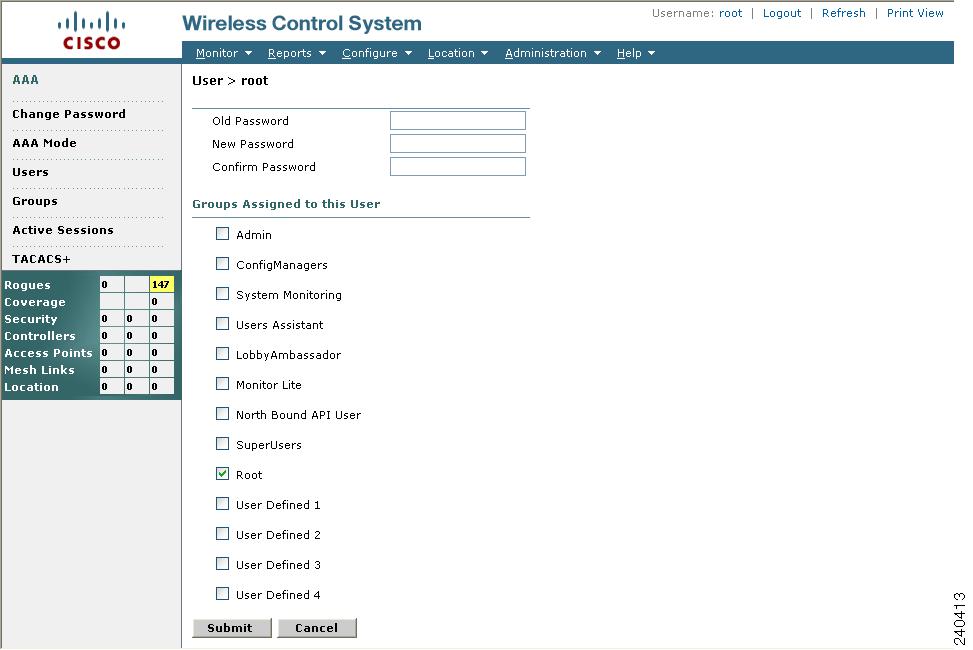This screenshot has width=973, height=650.
Task: Click the AAA sidebar heading
Action: tap(25, 79)
